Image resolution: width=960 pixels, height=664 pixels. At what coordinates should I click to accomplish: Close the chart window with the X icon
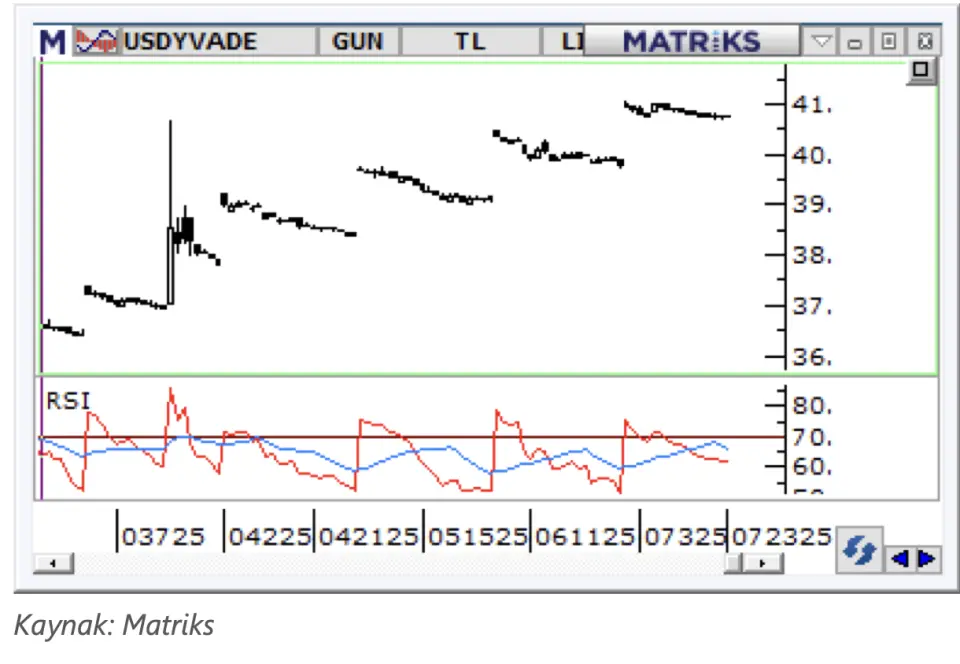[x=924, y=42]
